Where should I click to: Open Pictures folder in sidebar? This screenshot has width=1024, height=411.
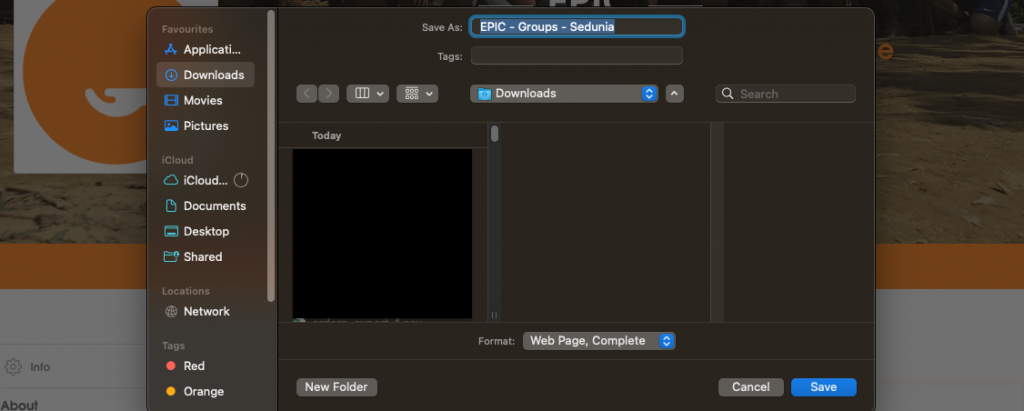click(206, 126)
